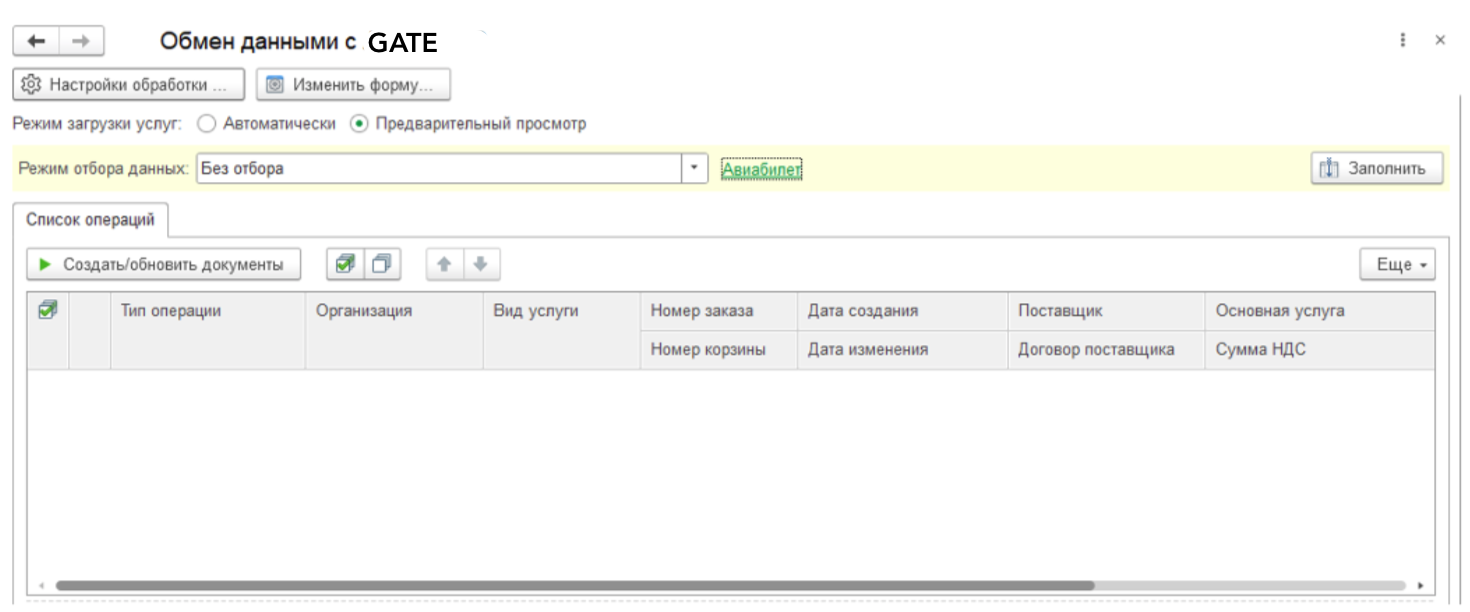Image resolution: width=1470 pixels, height=612 pixels.
Task: Click checkmark icon in table header
Action: coord(47,311)
